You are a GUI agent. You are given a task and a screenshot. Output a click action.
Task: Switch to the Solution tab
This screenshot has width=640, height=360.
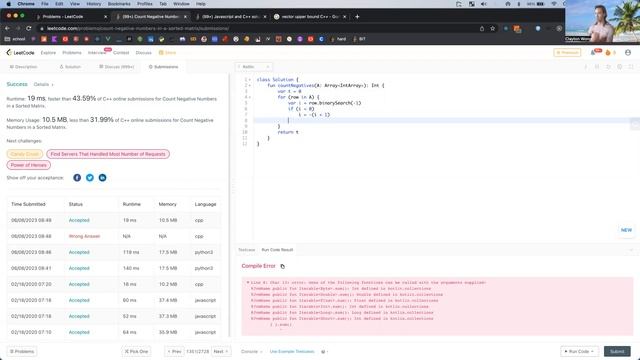pyautogui.click(x=70, y=67)
